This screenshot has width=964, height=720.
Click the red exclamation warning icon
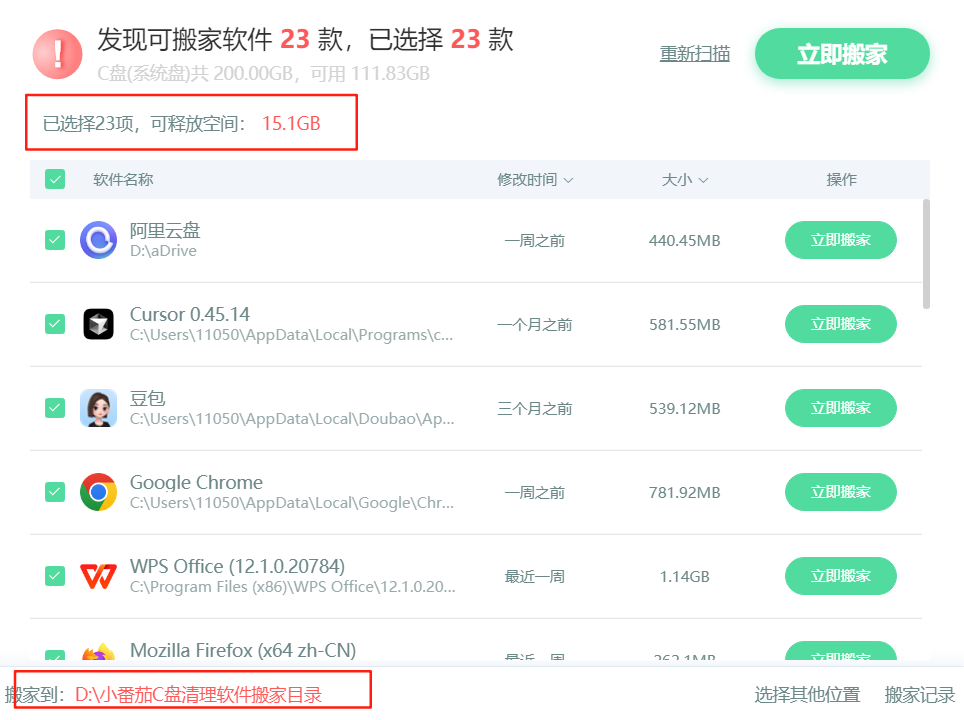tap(57, 54)
